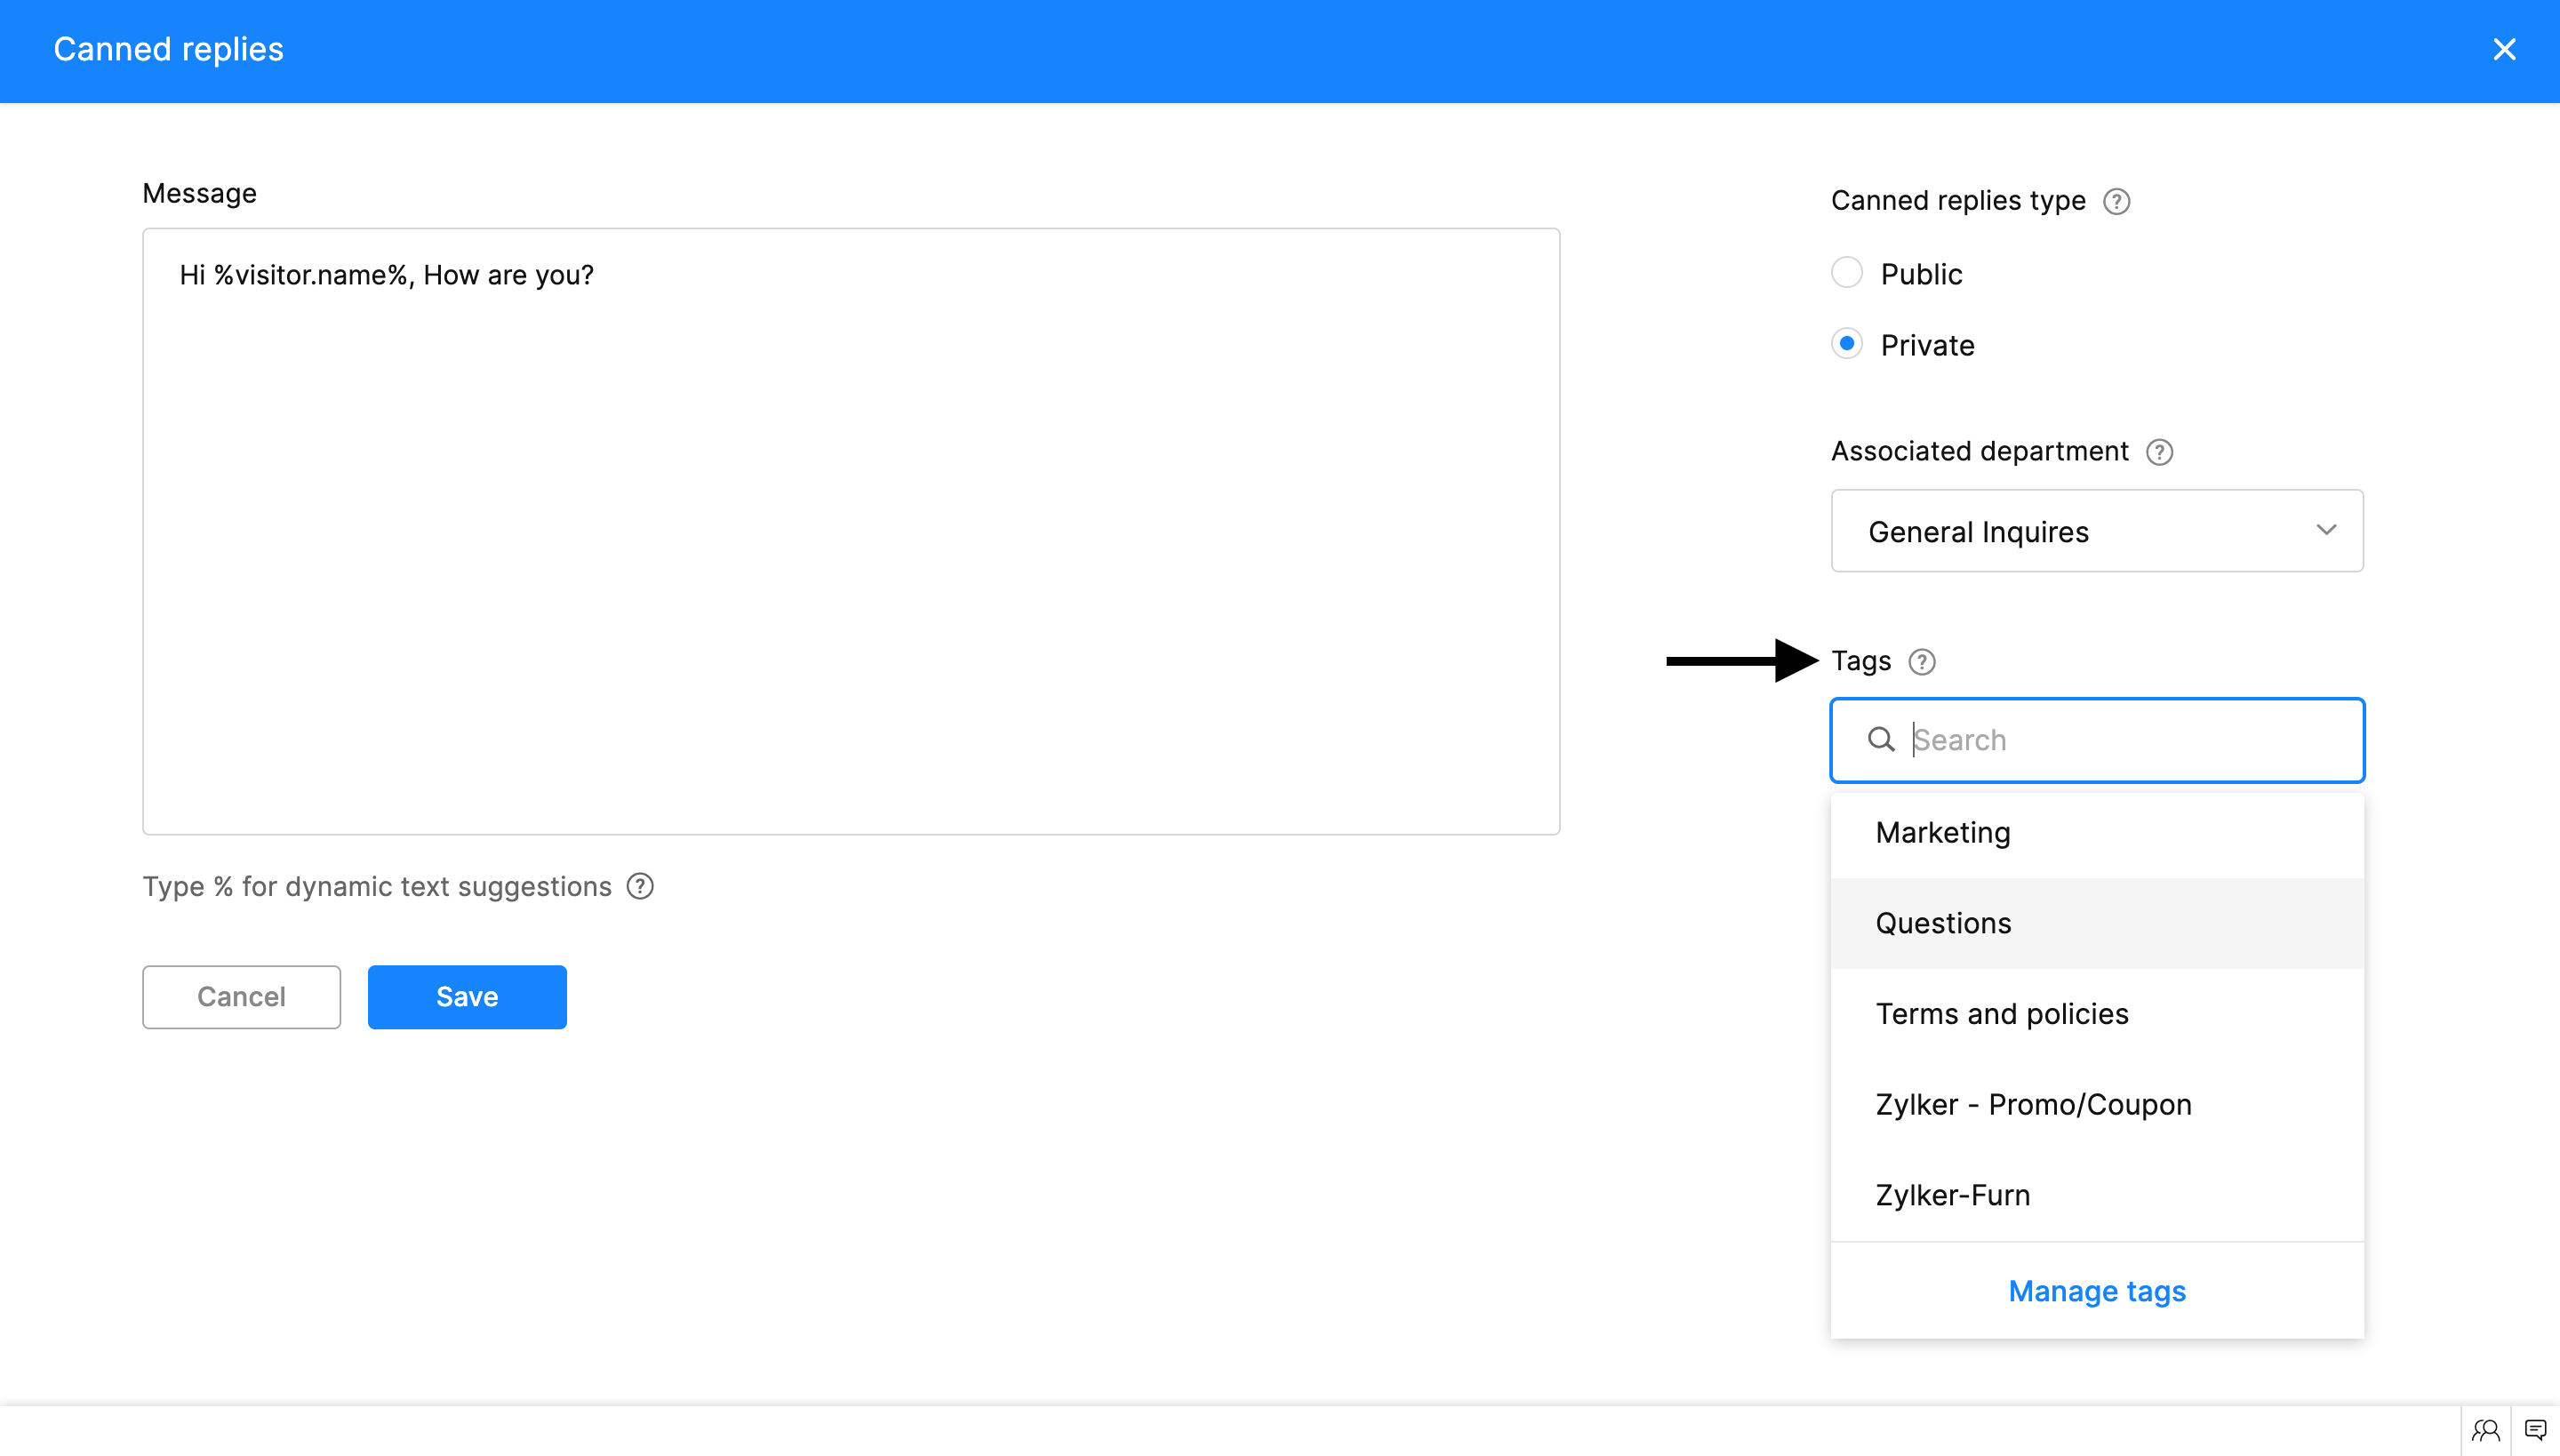
Task: Open the Manage tags link
Action: point(2096,1291)
